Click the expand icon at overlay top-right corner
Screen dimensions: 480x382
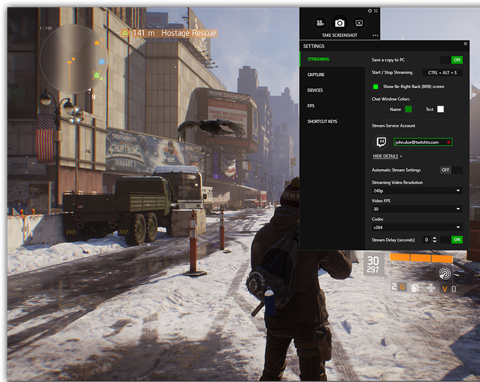point(376,11)
